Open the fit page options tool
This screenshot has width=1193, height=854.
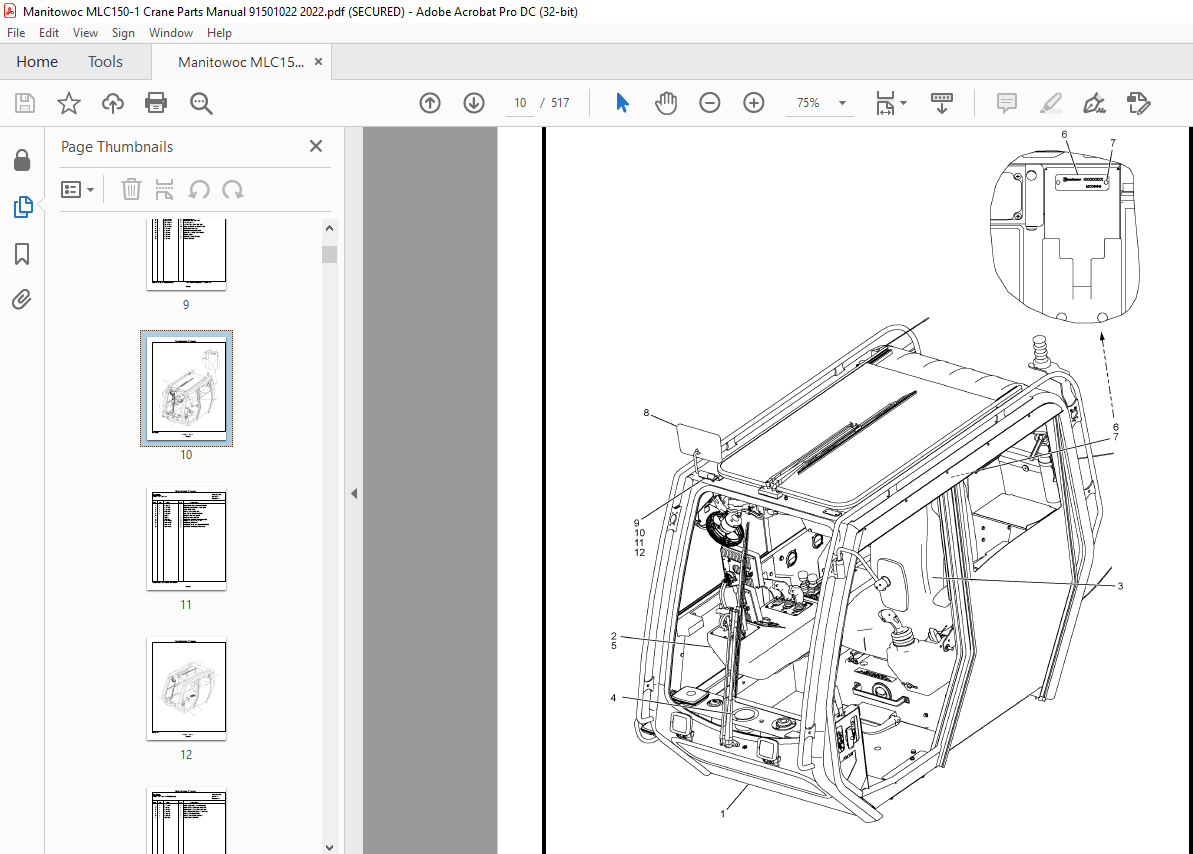[x=885, y=103]
